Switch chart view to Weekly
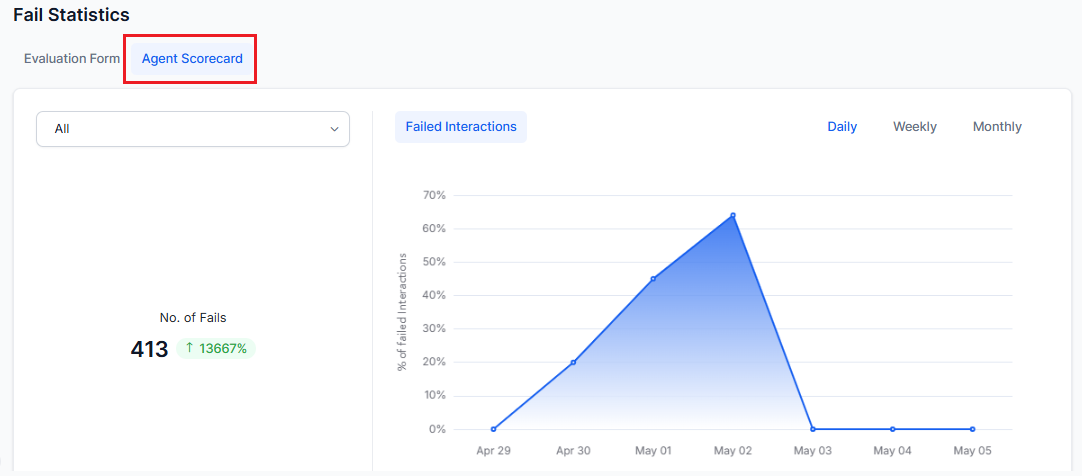1082x476 pixels. pos(914,127)
